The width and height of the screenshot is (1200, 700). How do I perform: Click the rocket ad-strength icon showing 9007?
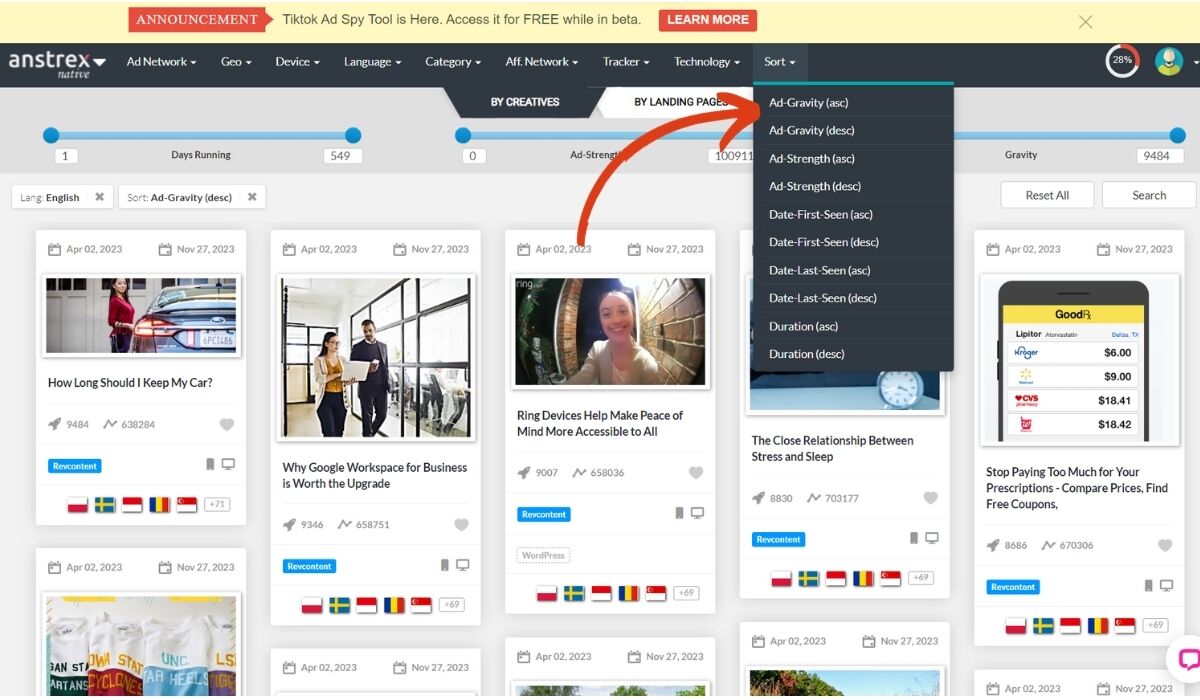pyautogui.click(x=522, y=472)
